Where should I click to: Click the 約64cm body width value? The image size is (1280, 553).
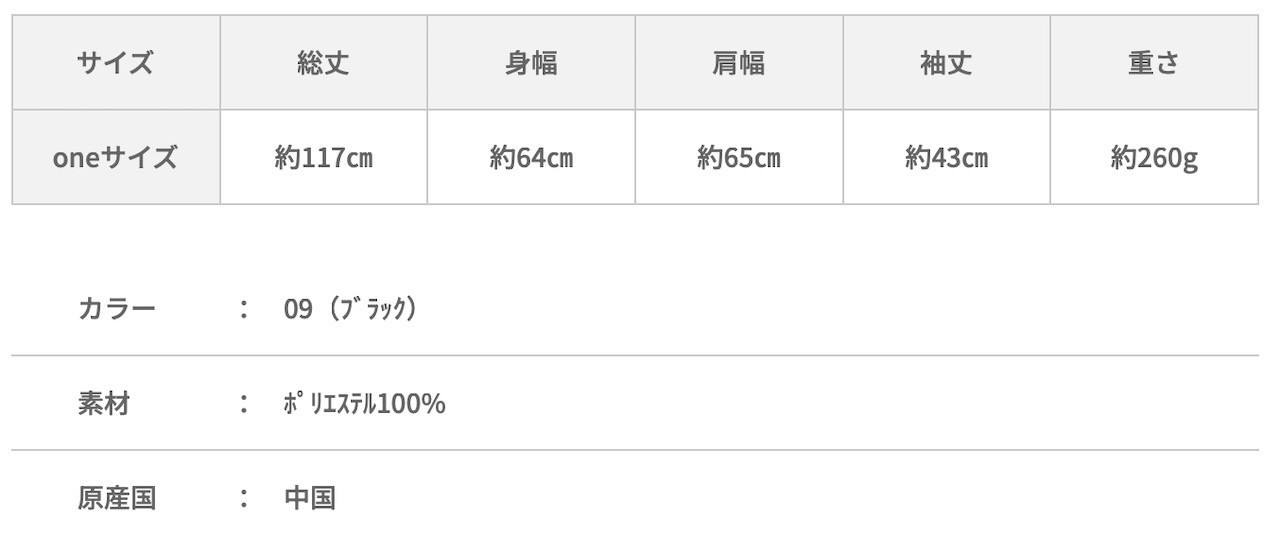coord(531,158)
